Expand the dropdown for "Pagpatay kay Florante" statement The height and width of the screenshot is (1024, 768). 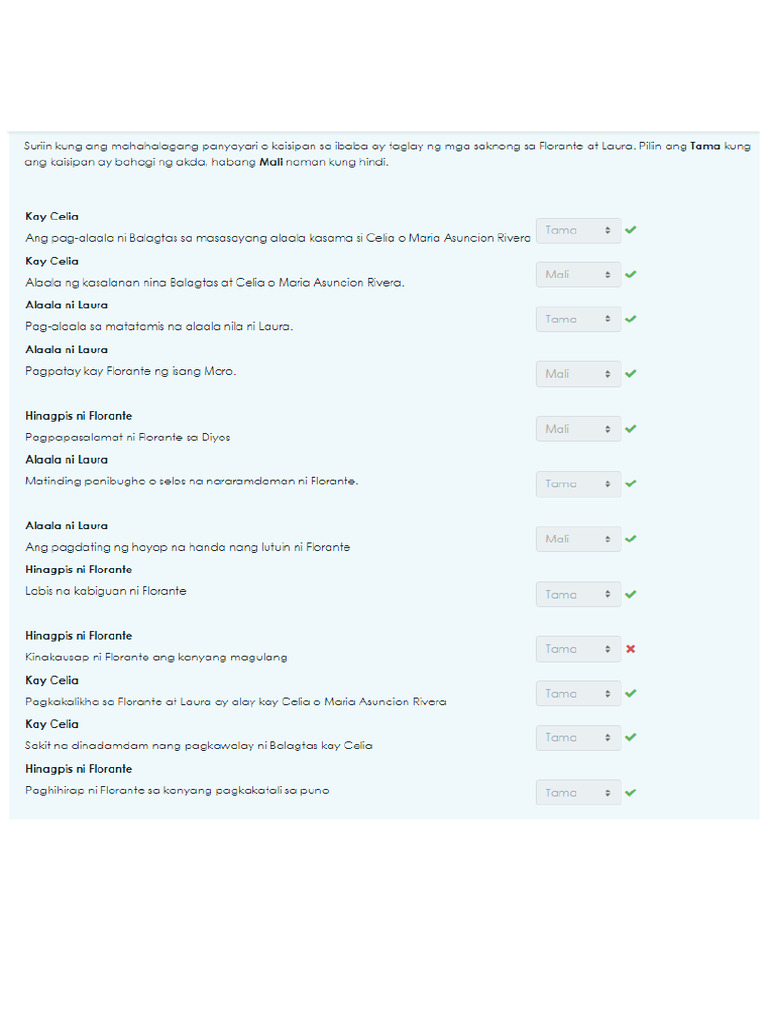coord(578,374)
